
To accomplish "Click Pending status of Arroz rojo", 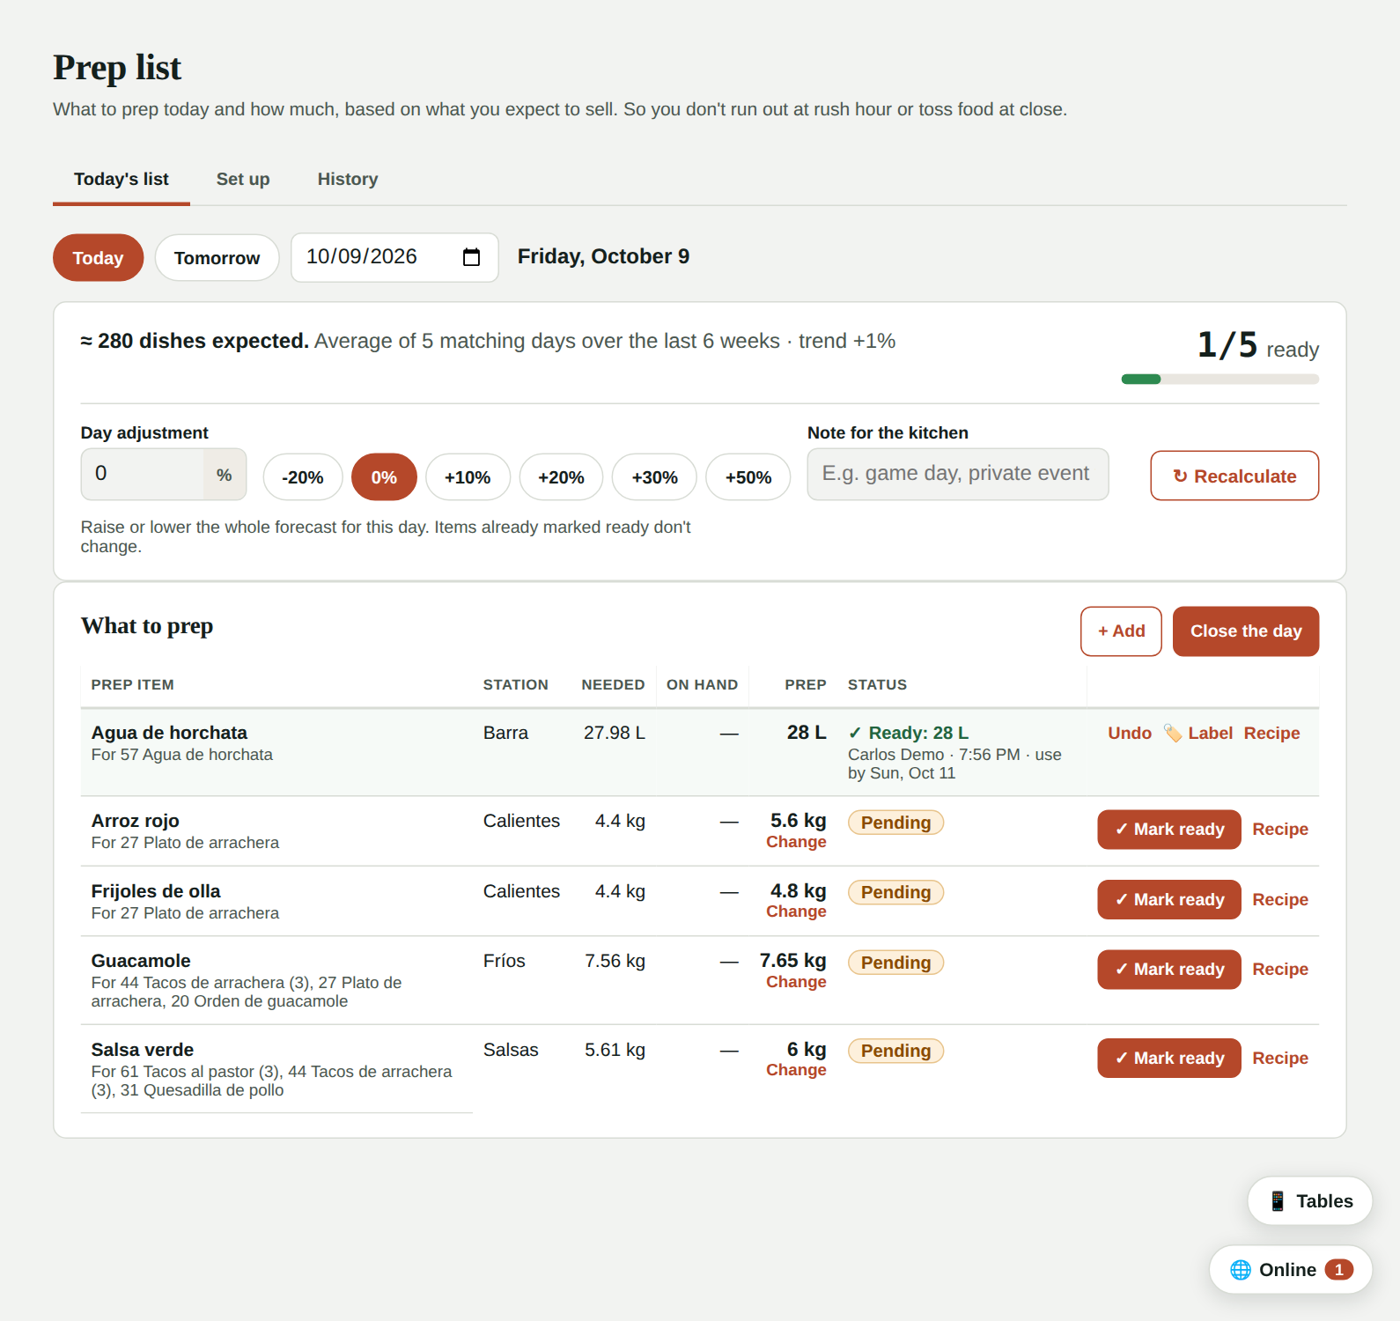I will click(x=896, y=823).
